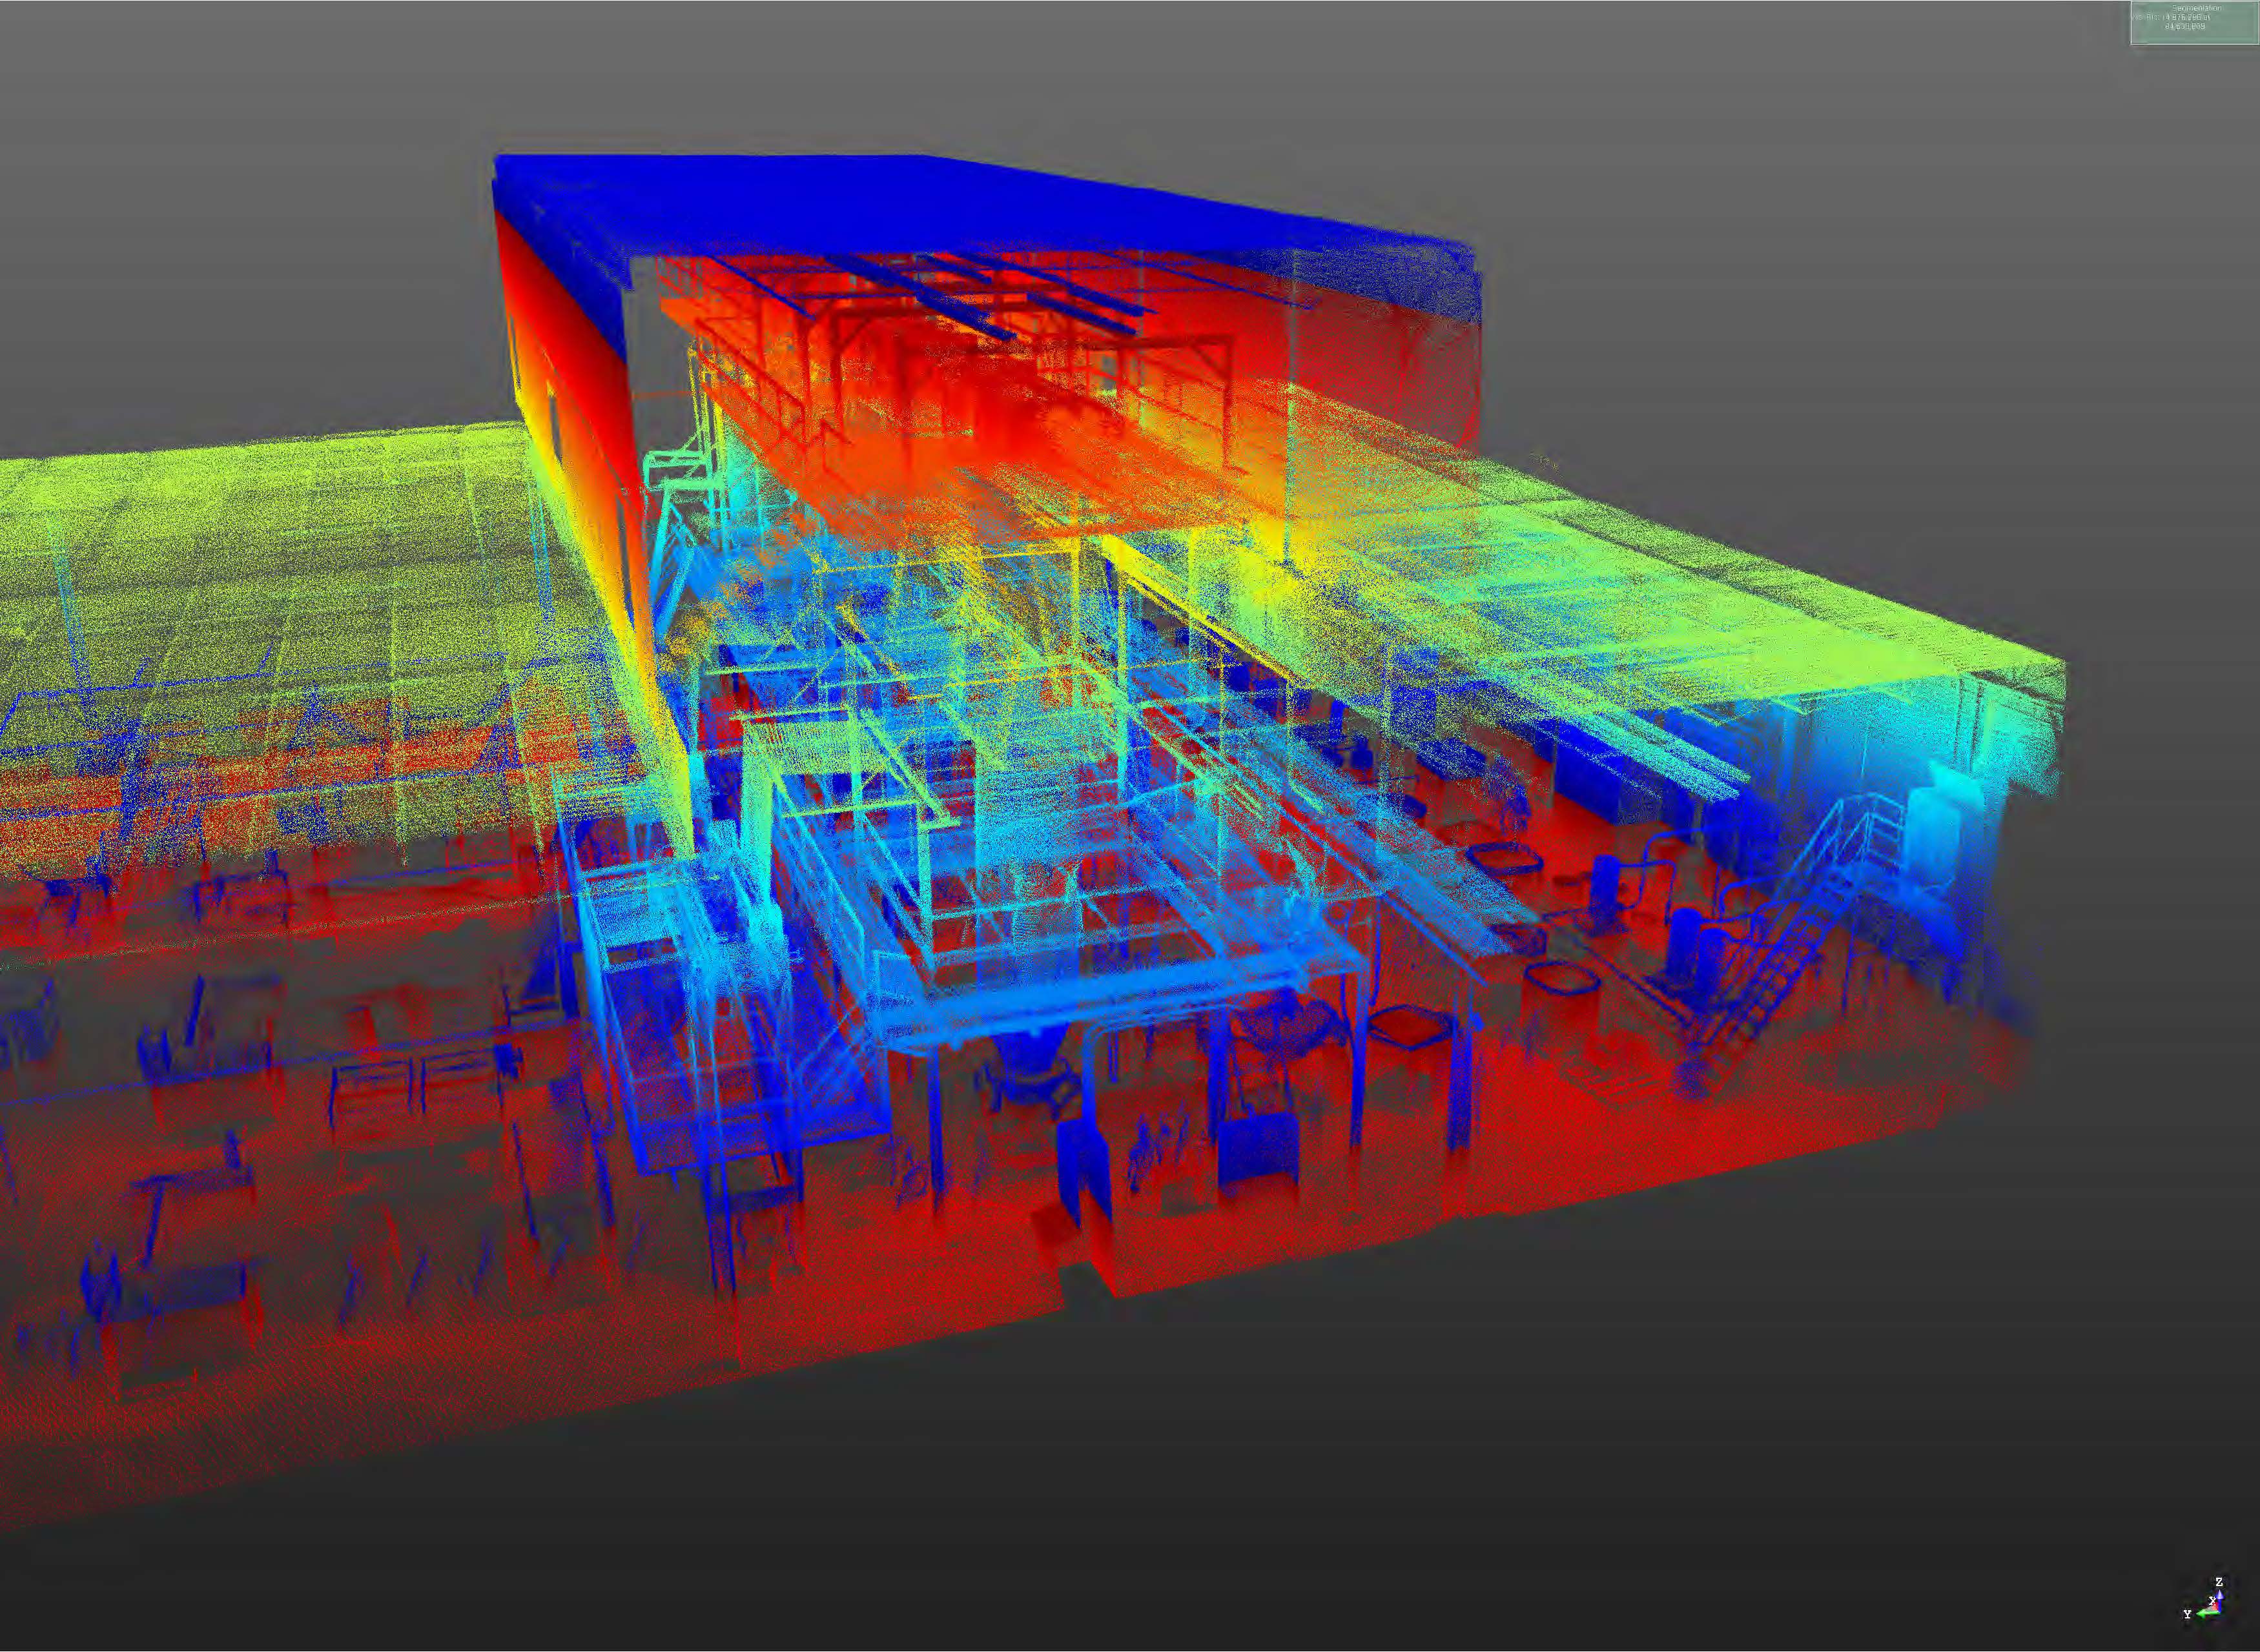This screenshot has height=1652, width=2260.
Task: Click the Z label on axis gizmo
Action: (x=2219, y=1582)
